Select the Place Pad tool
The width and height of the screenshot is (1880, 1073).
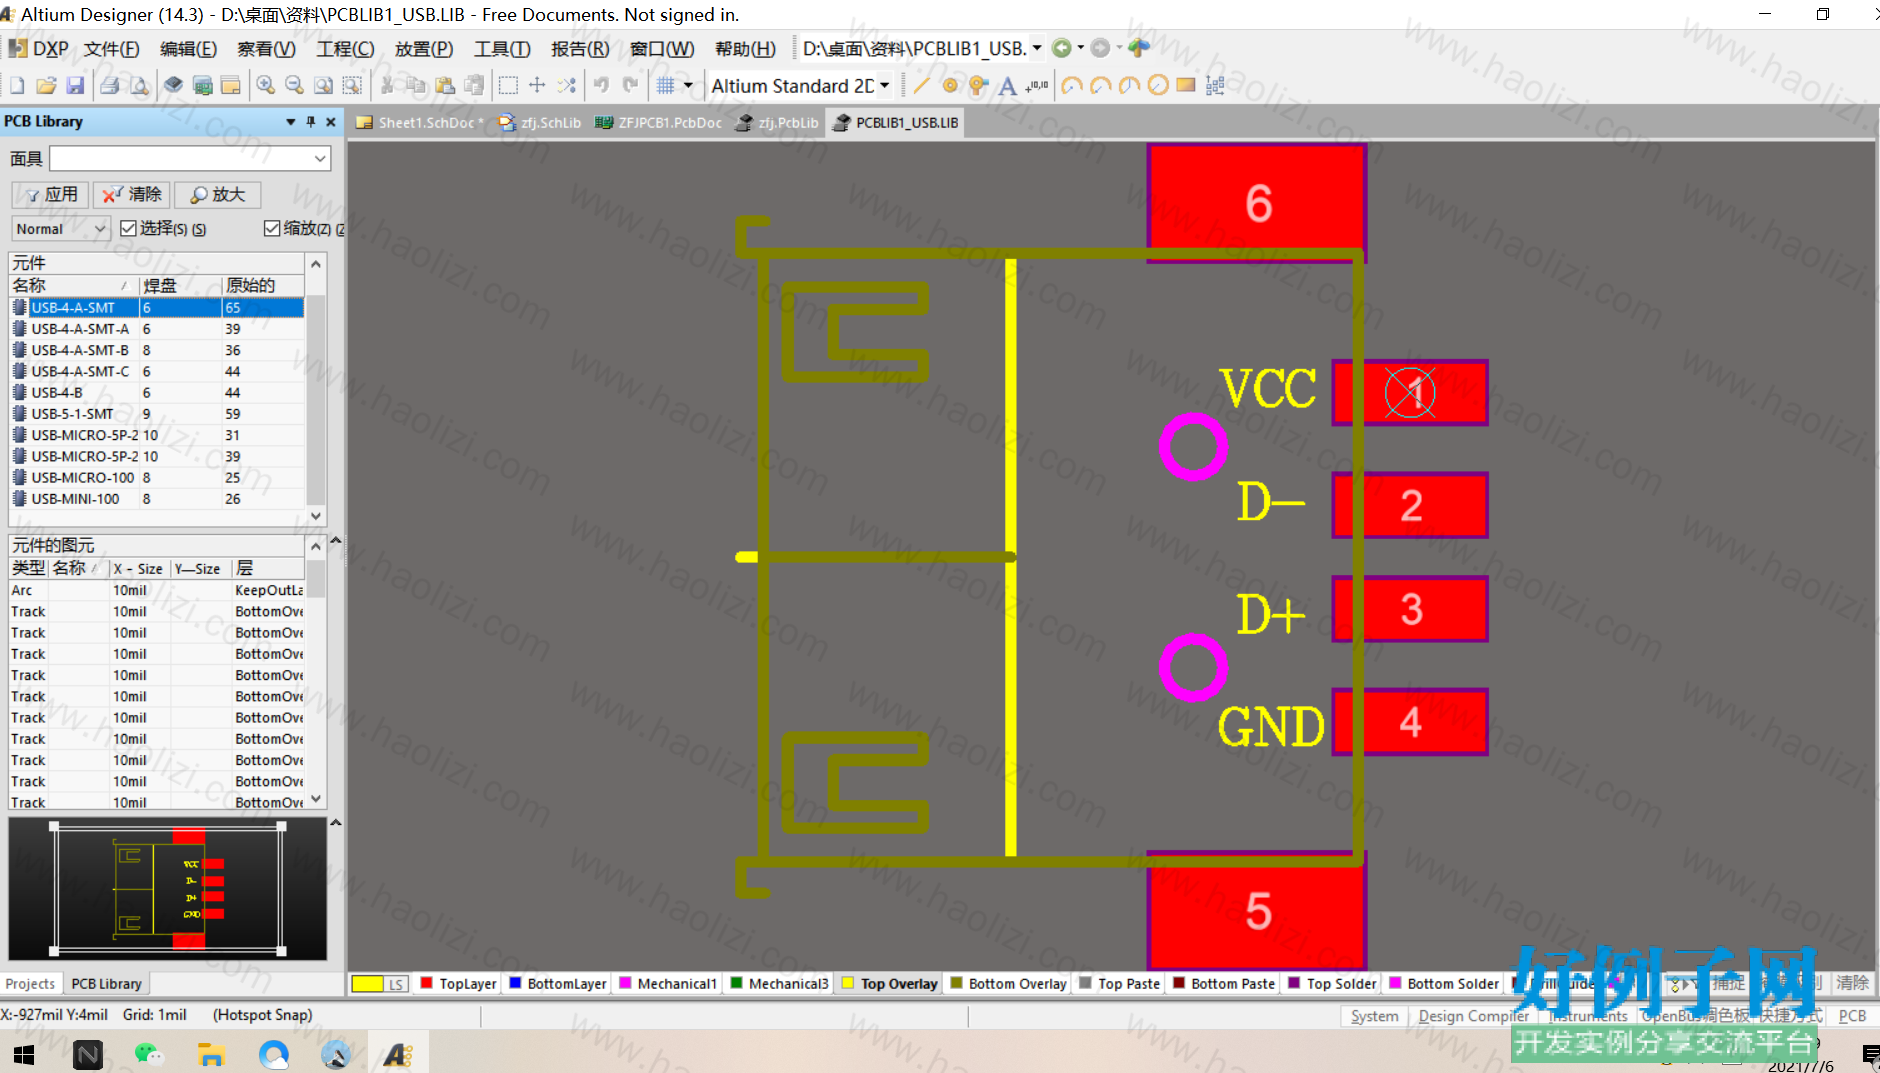[x=950, y=86]
